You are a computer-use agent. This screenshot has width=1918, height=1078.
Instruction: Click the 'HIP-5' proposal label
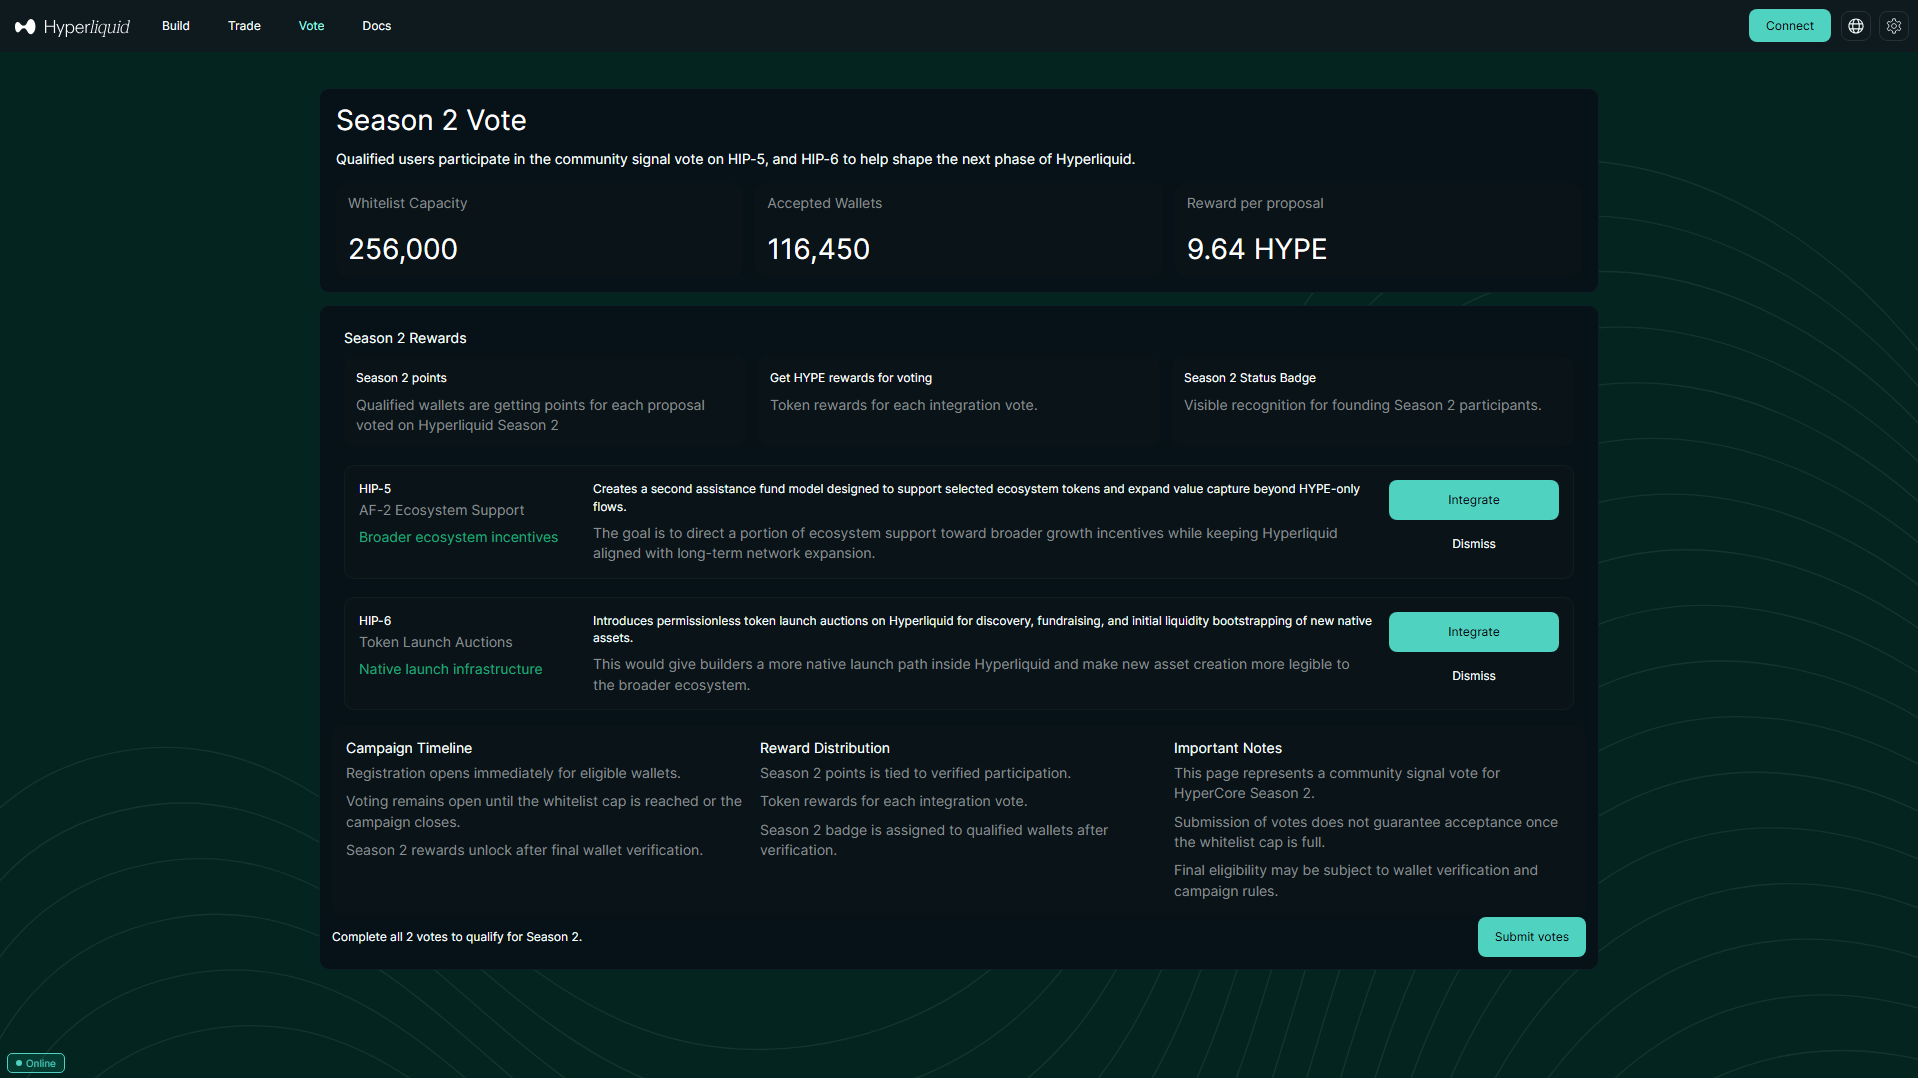[x=374, y=489]
